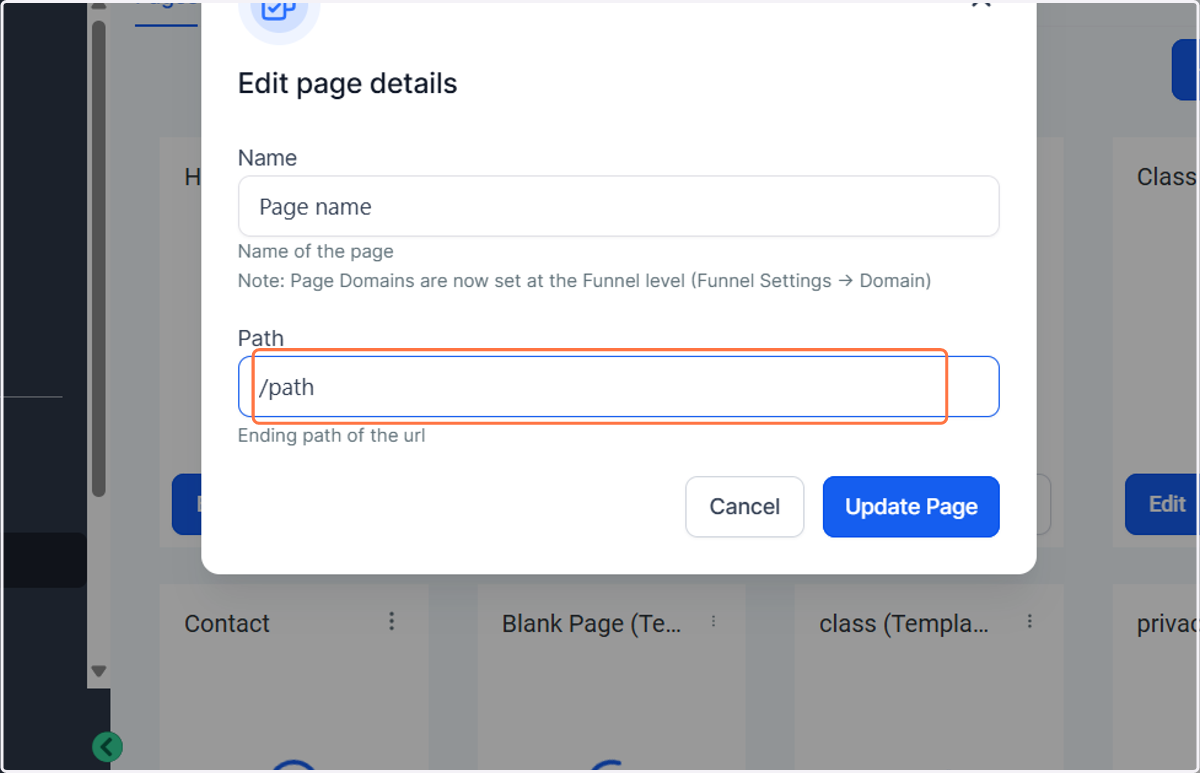Click the underlined Pages tab at top
Screen dimensions: 1200x773
(166, 8)
